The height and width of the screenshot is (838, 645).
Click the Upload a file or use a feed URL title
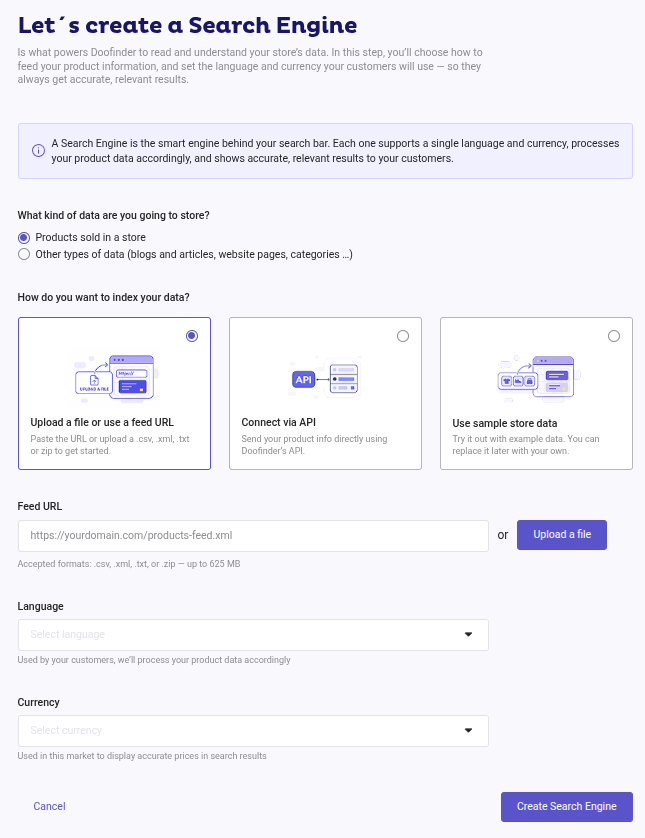(x=103, y=423)
